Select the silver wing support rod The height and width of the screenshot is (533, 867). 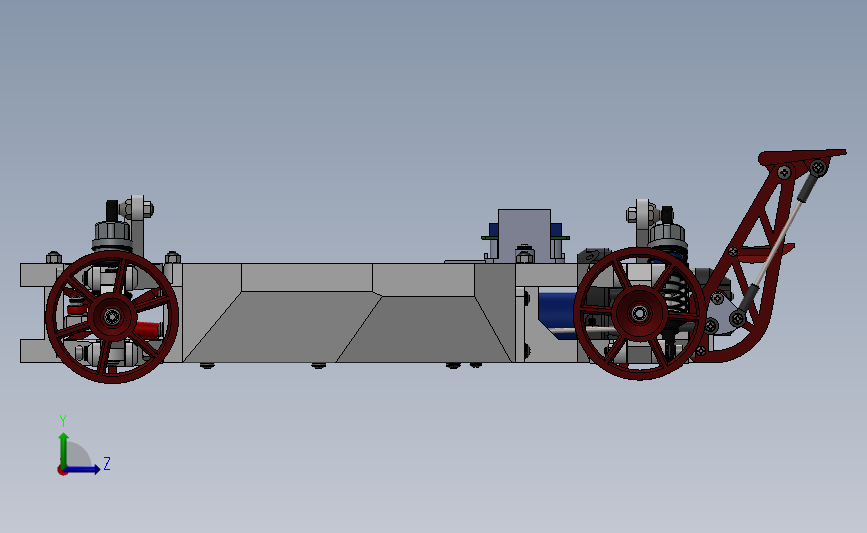[778, 243]
